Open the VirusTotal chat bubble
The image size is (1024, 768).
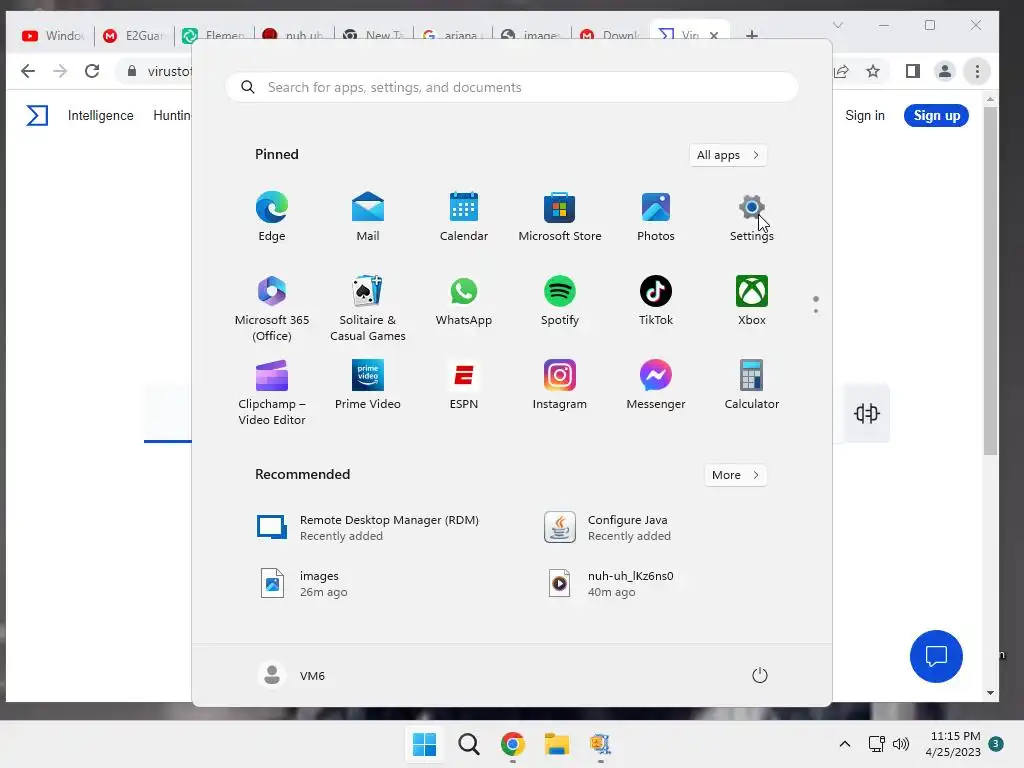(x=936, y=656)
